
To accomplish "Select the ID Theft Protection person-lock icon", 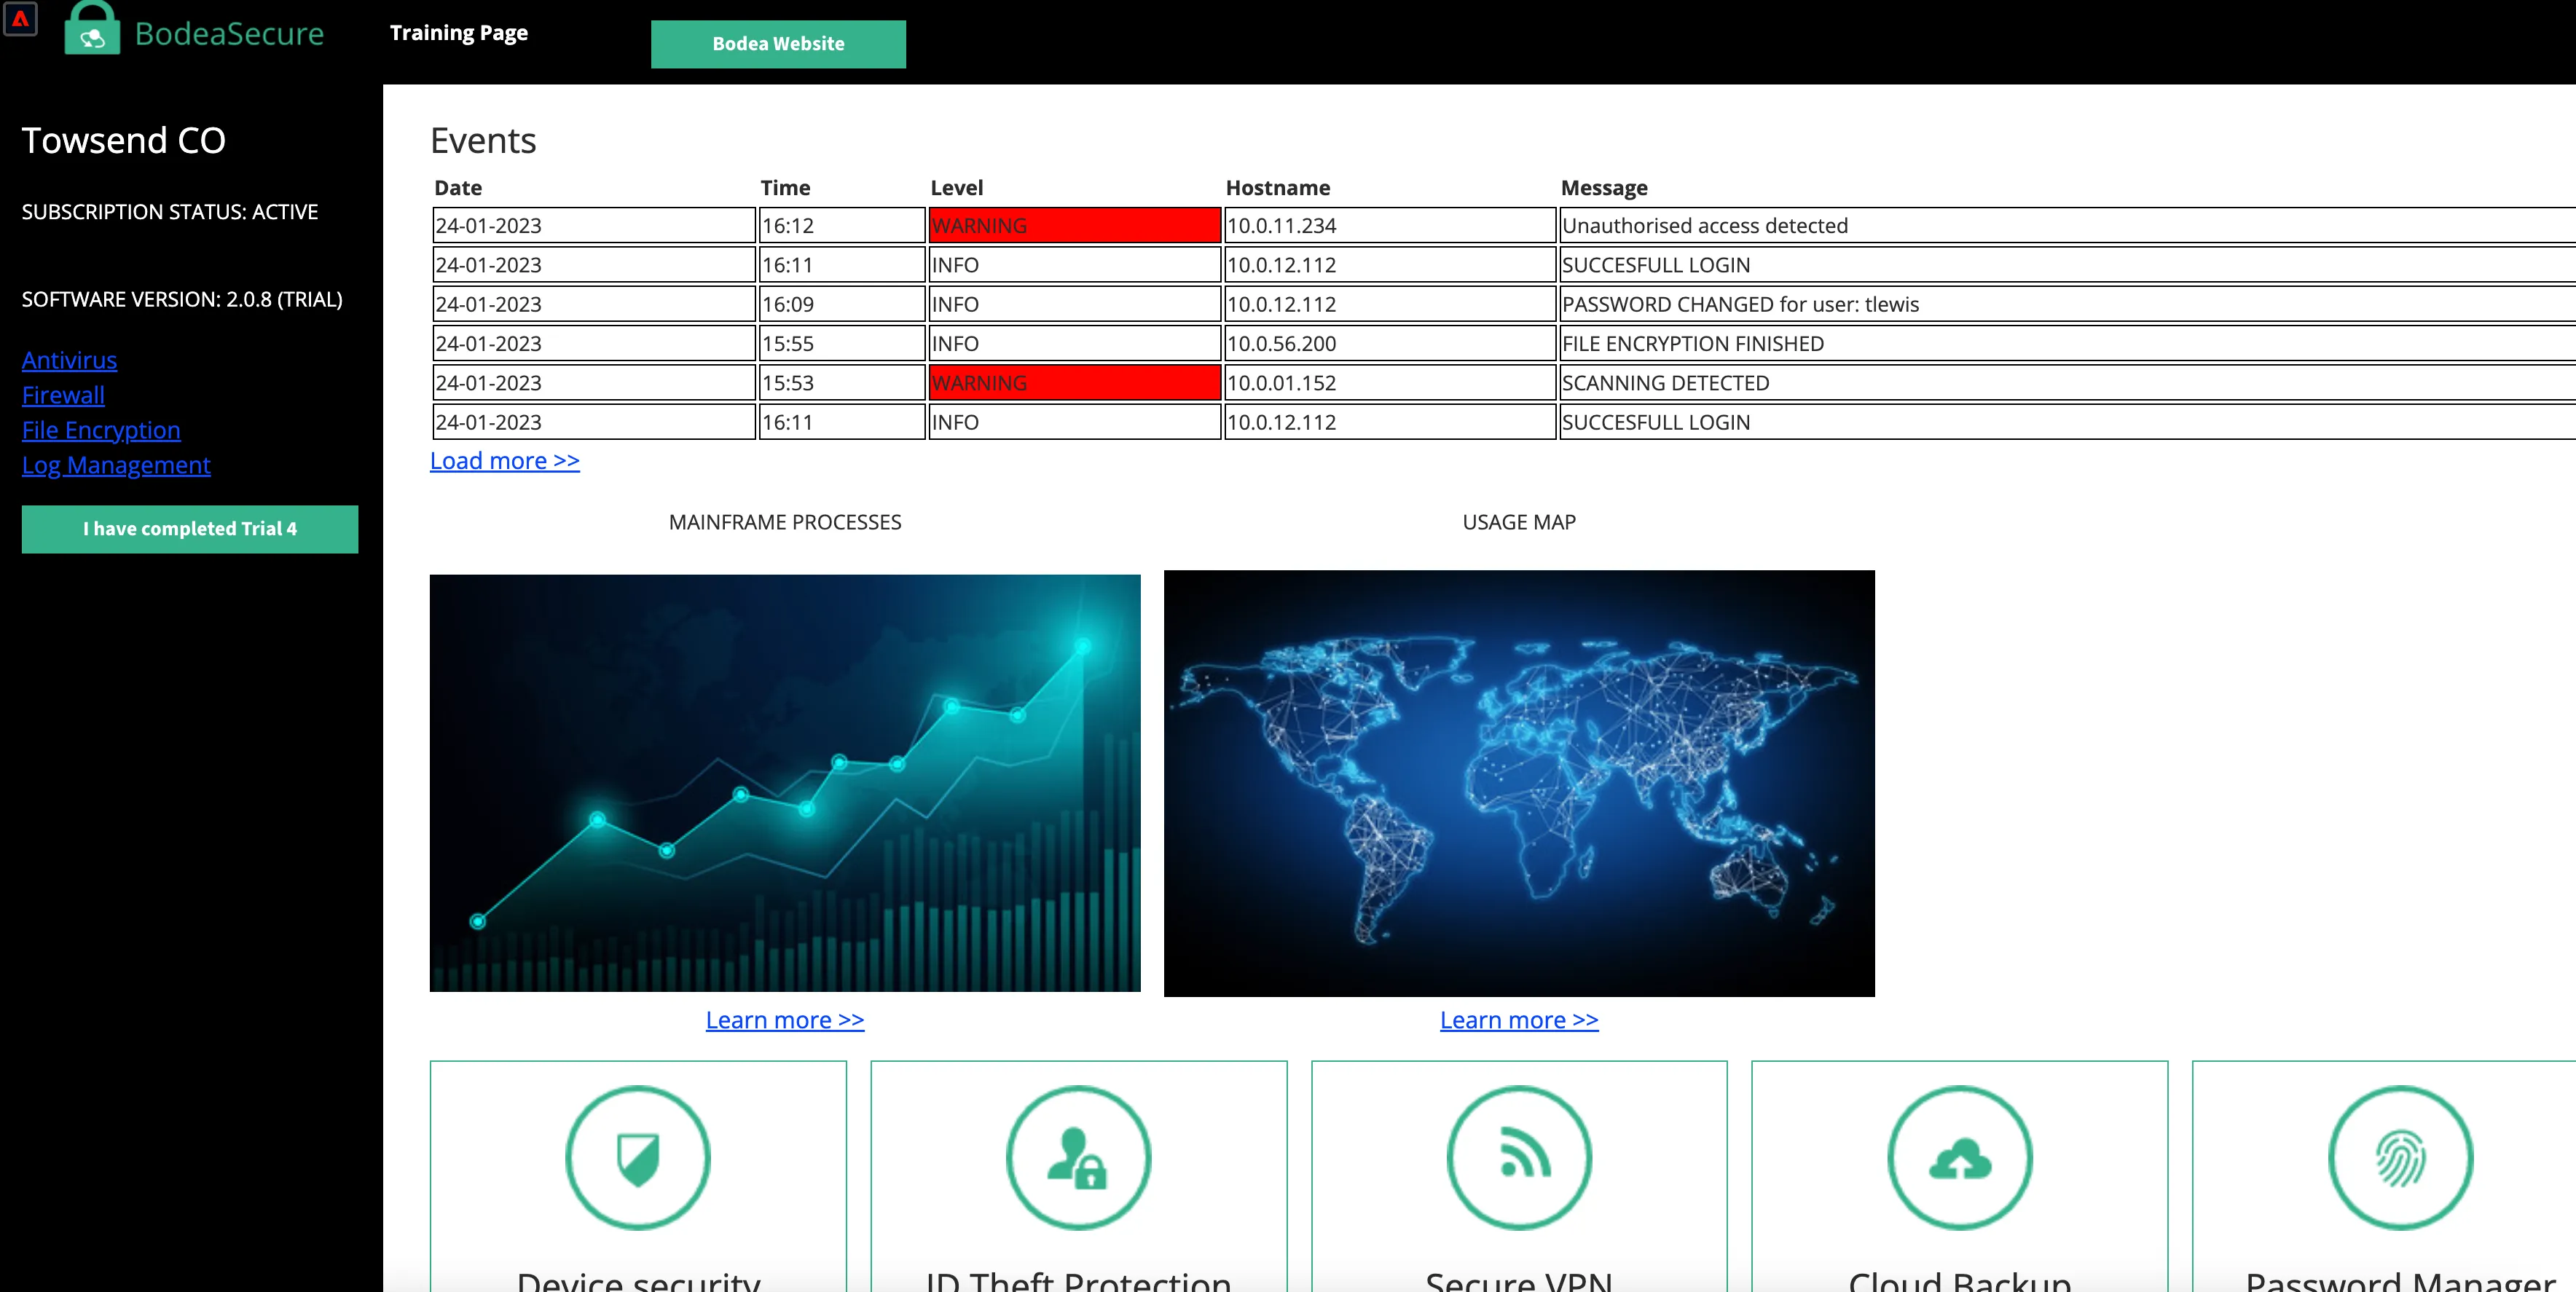I will coord(1078,1157).
